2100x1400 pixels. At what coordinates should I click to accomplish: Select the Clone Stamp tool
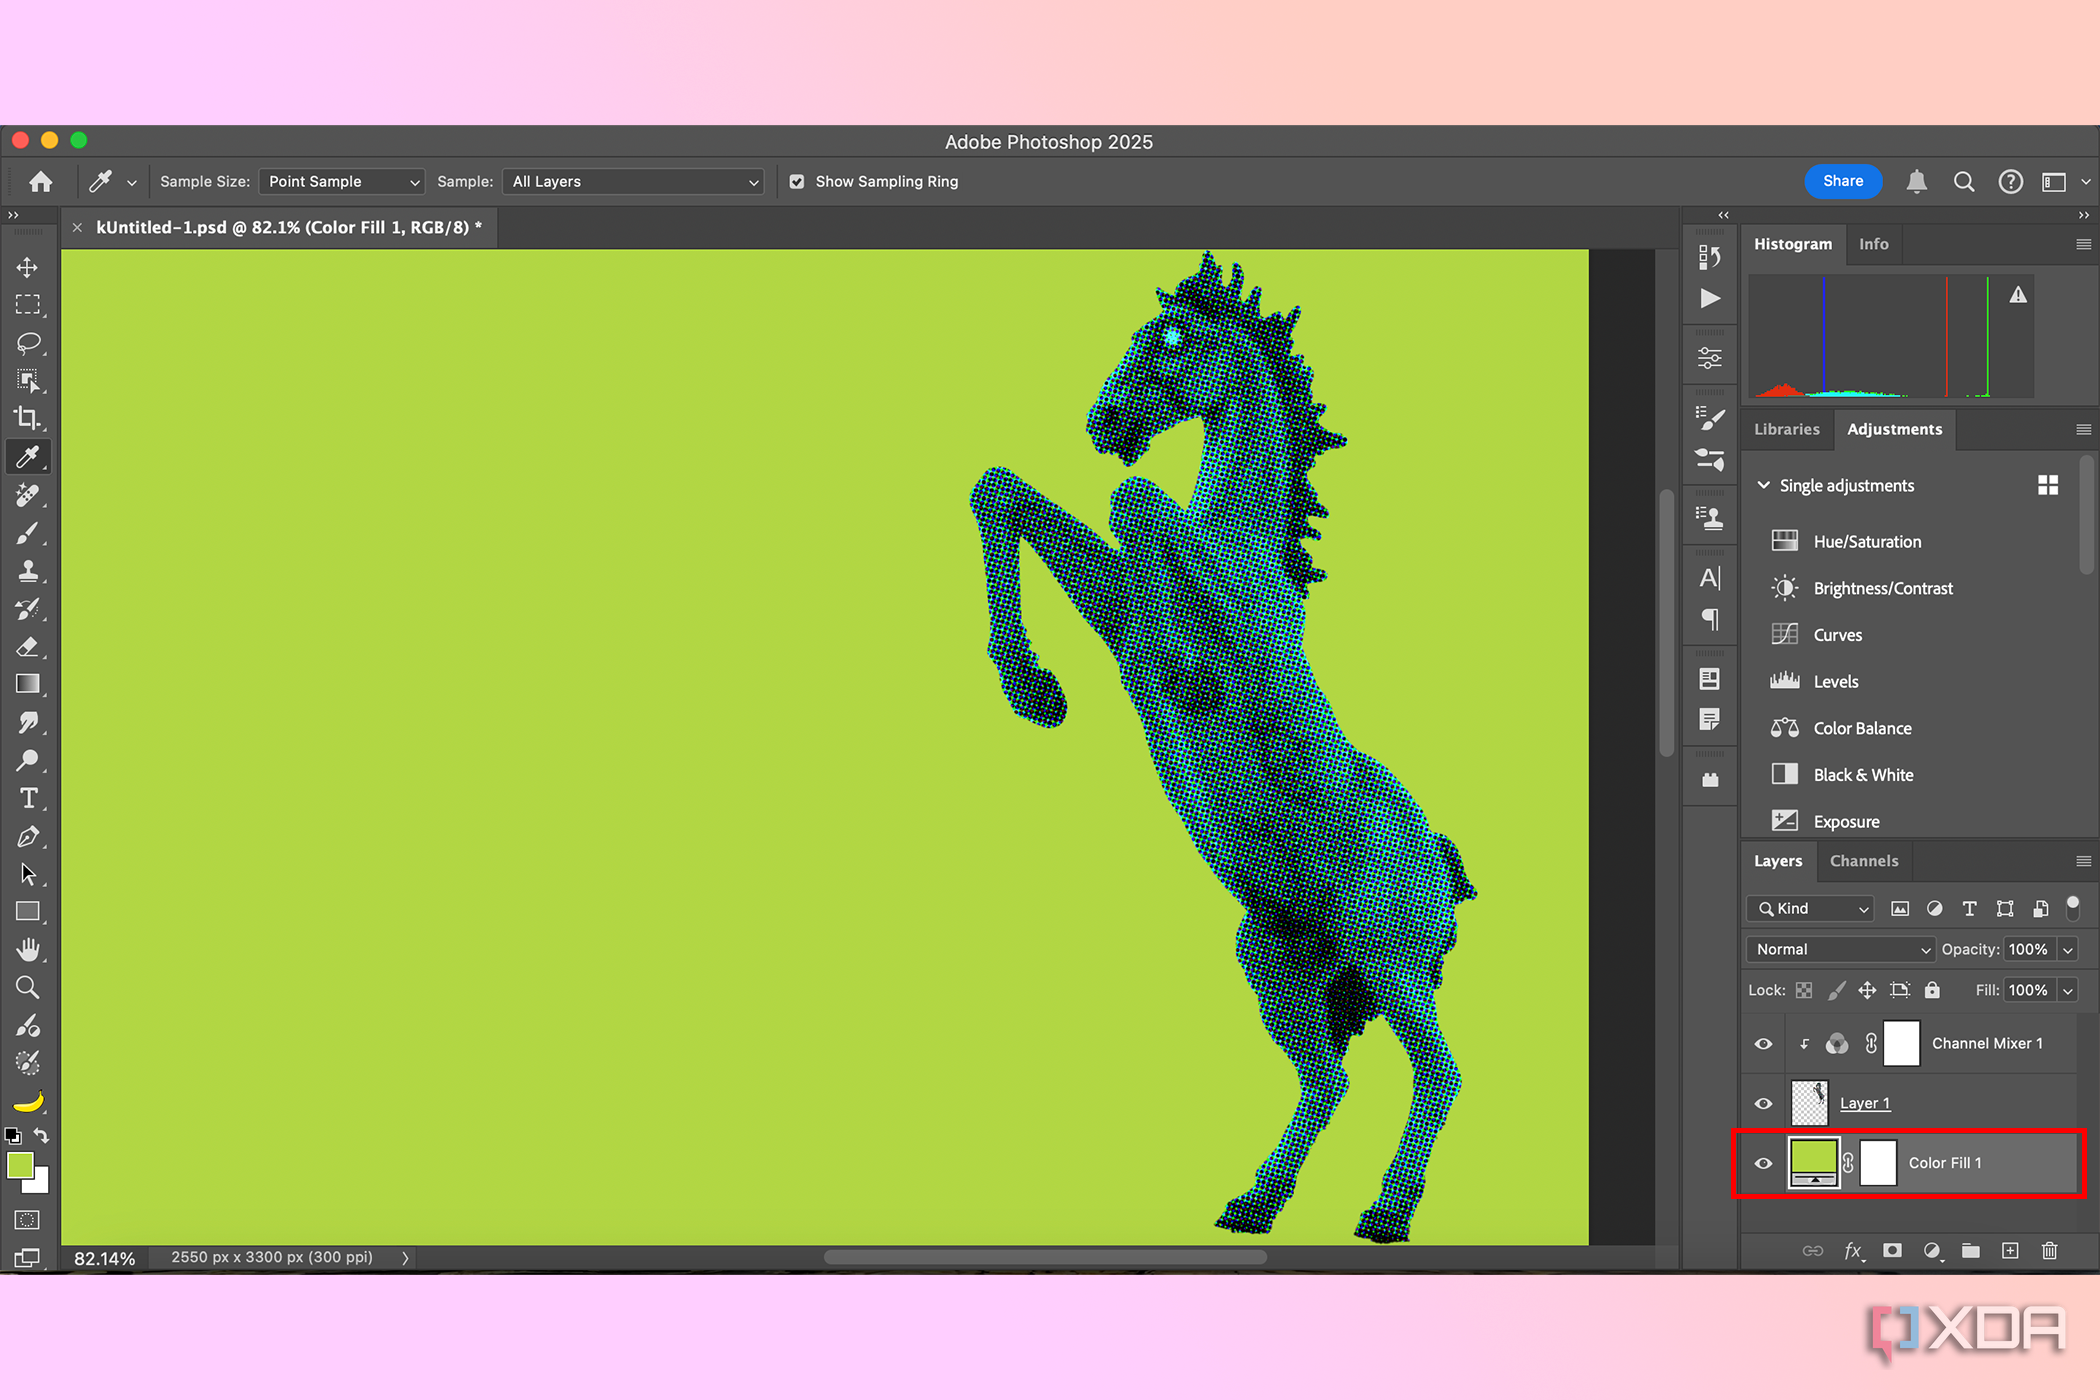coord(27,571)
